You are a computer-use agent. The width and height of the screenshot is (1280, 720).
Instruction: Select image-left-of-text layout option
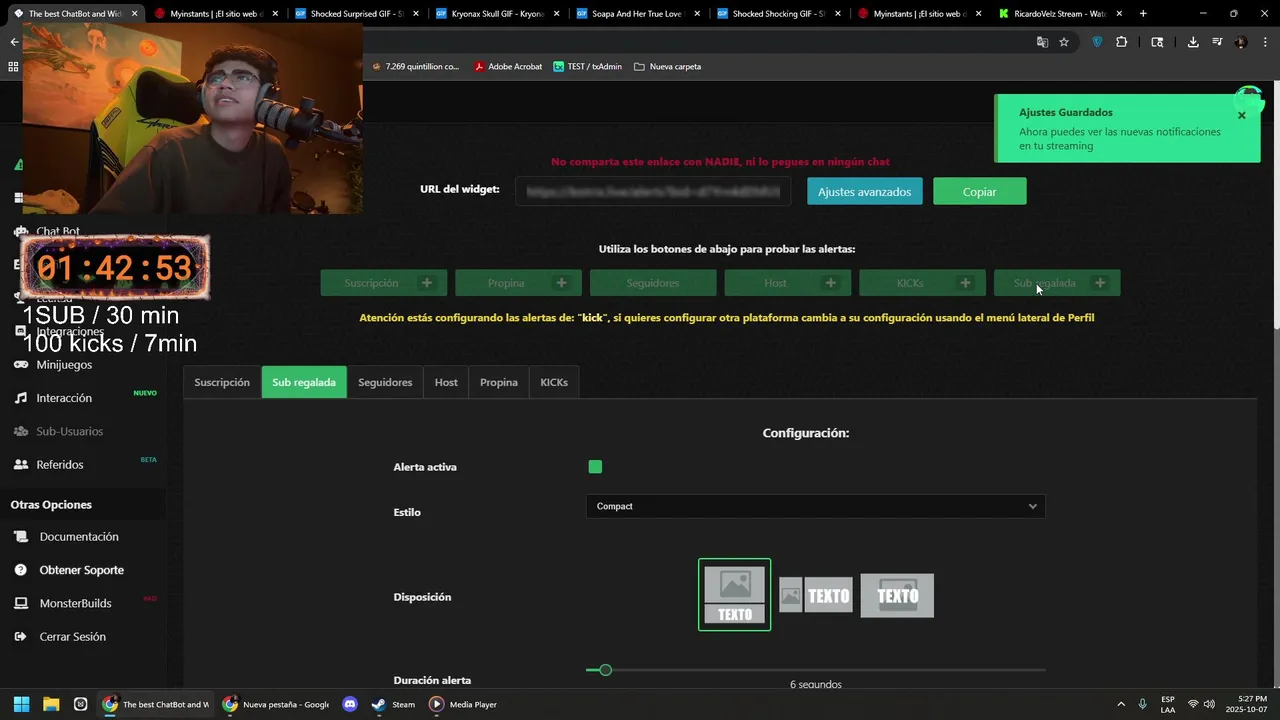coord(816,596)
